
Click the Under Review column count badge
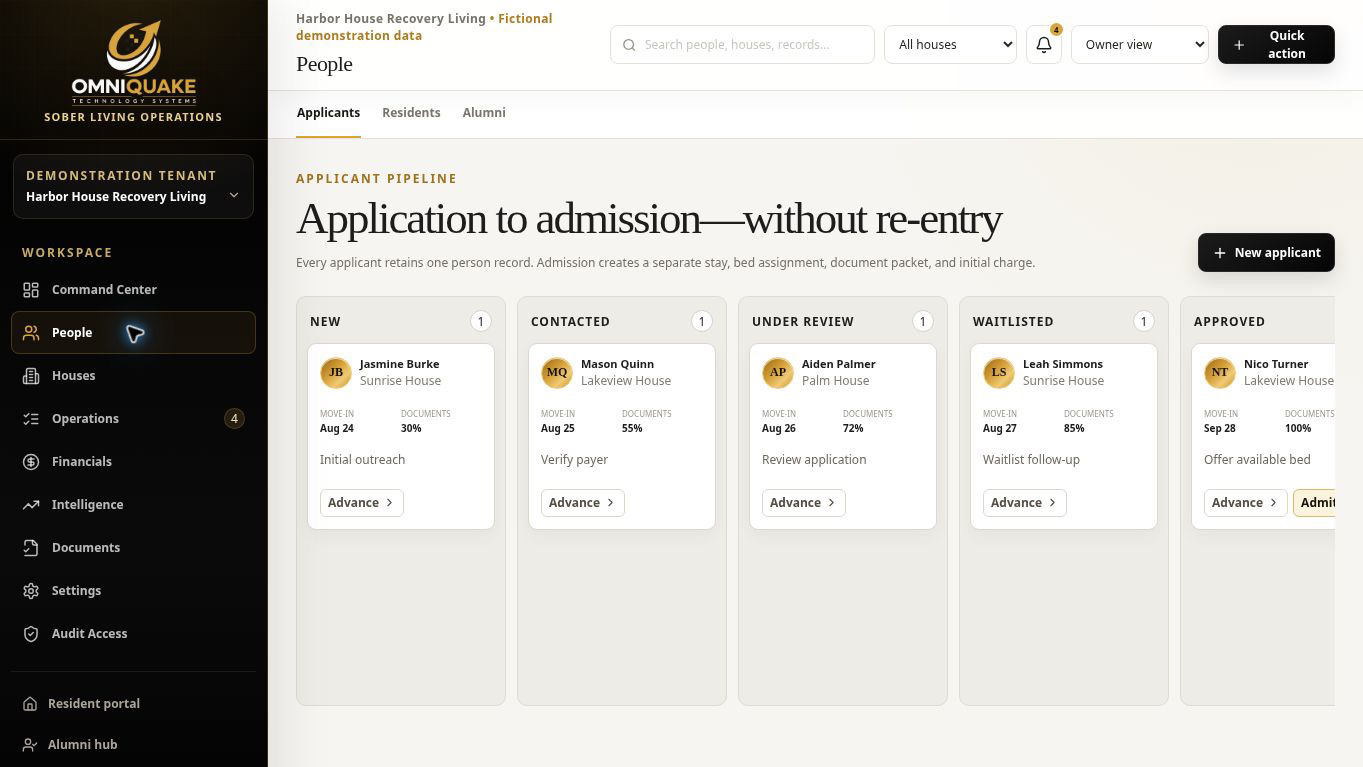[922, 321]
